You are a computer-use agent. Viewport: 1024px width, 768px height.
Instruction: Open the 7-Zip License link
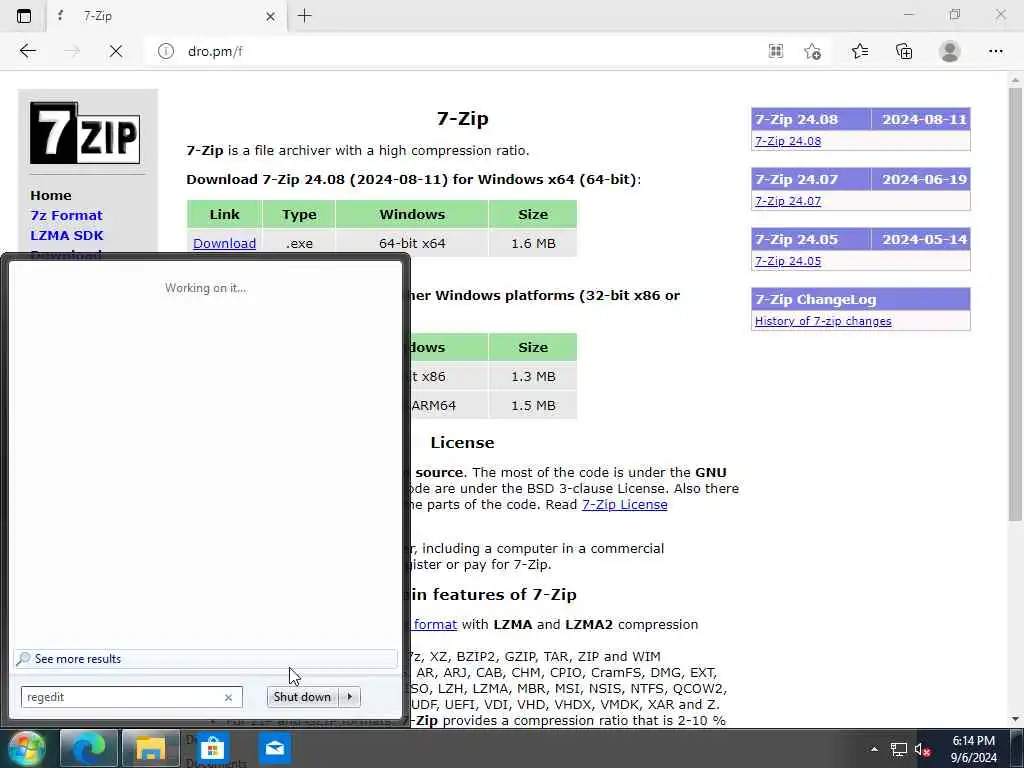pyautogui.click(x=624, y=505)
